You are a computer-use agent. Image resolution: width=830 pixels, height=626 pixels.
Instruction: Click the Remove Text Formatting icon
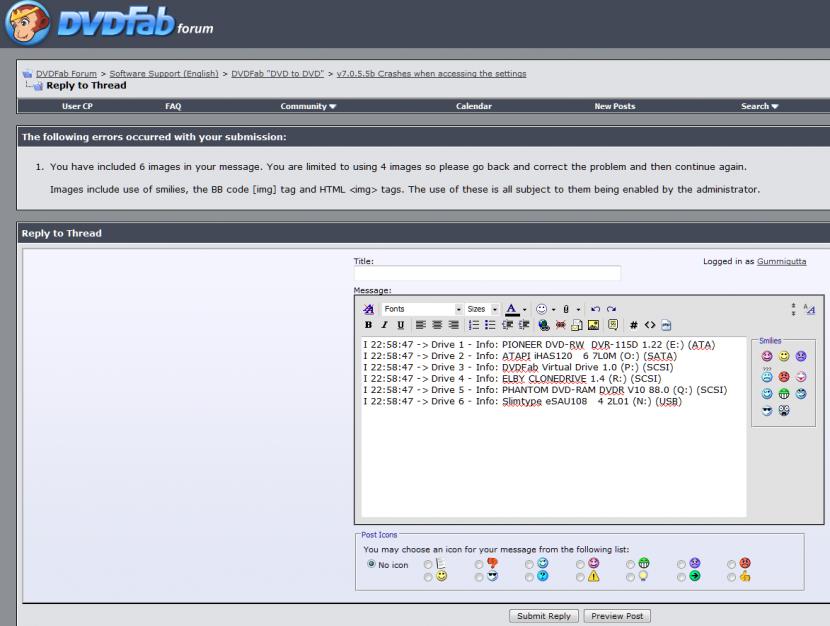[368, 309]
